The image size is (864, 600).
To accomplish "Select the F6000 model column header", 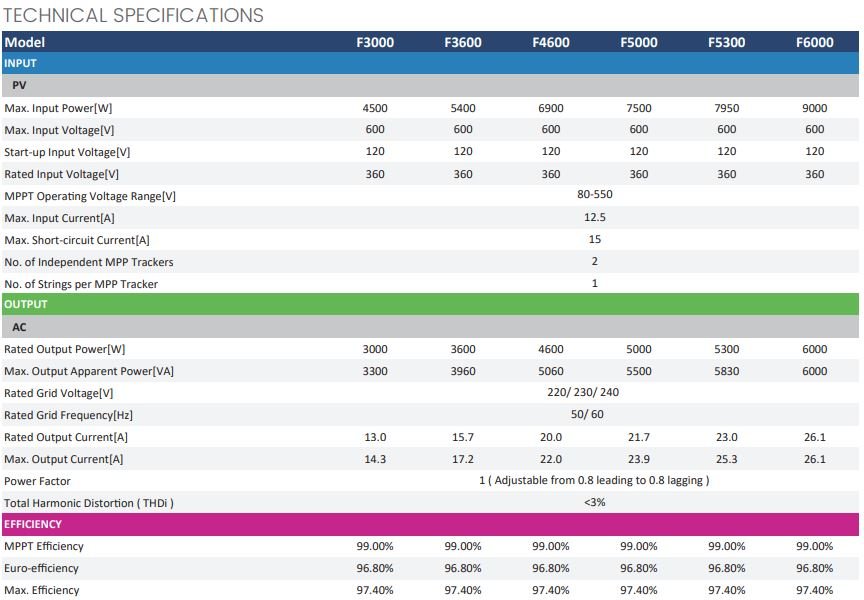I will point(814,42).
